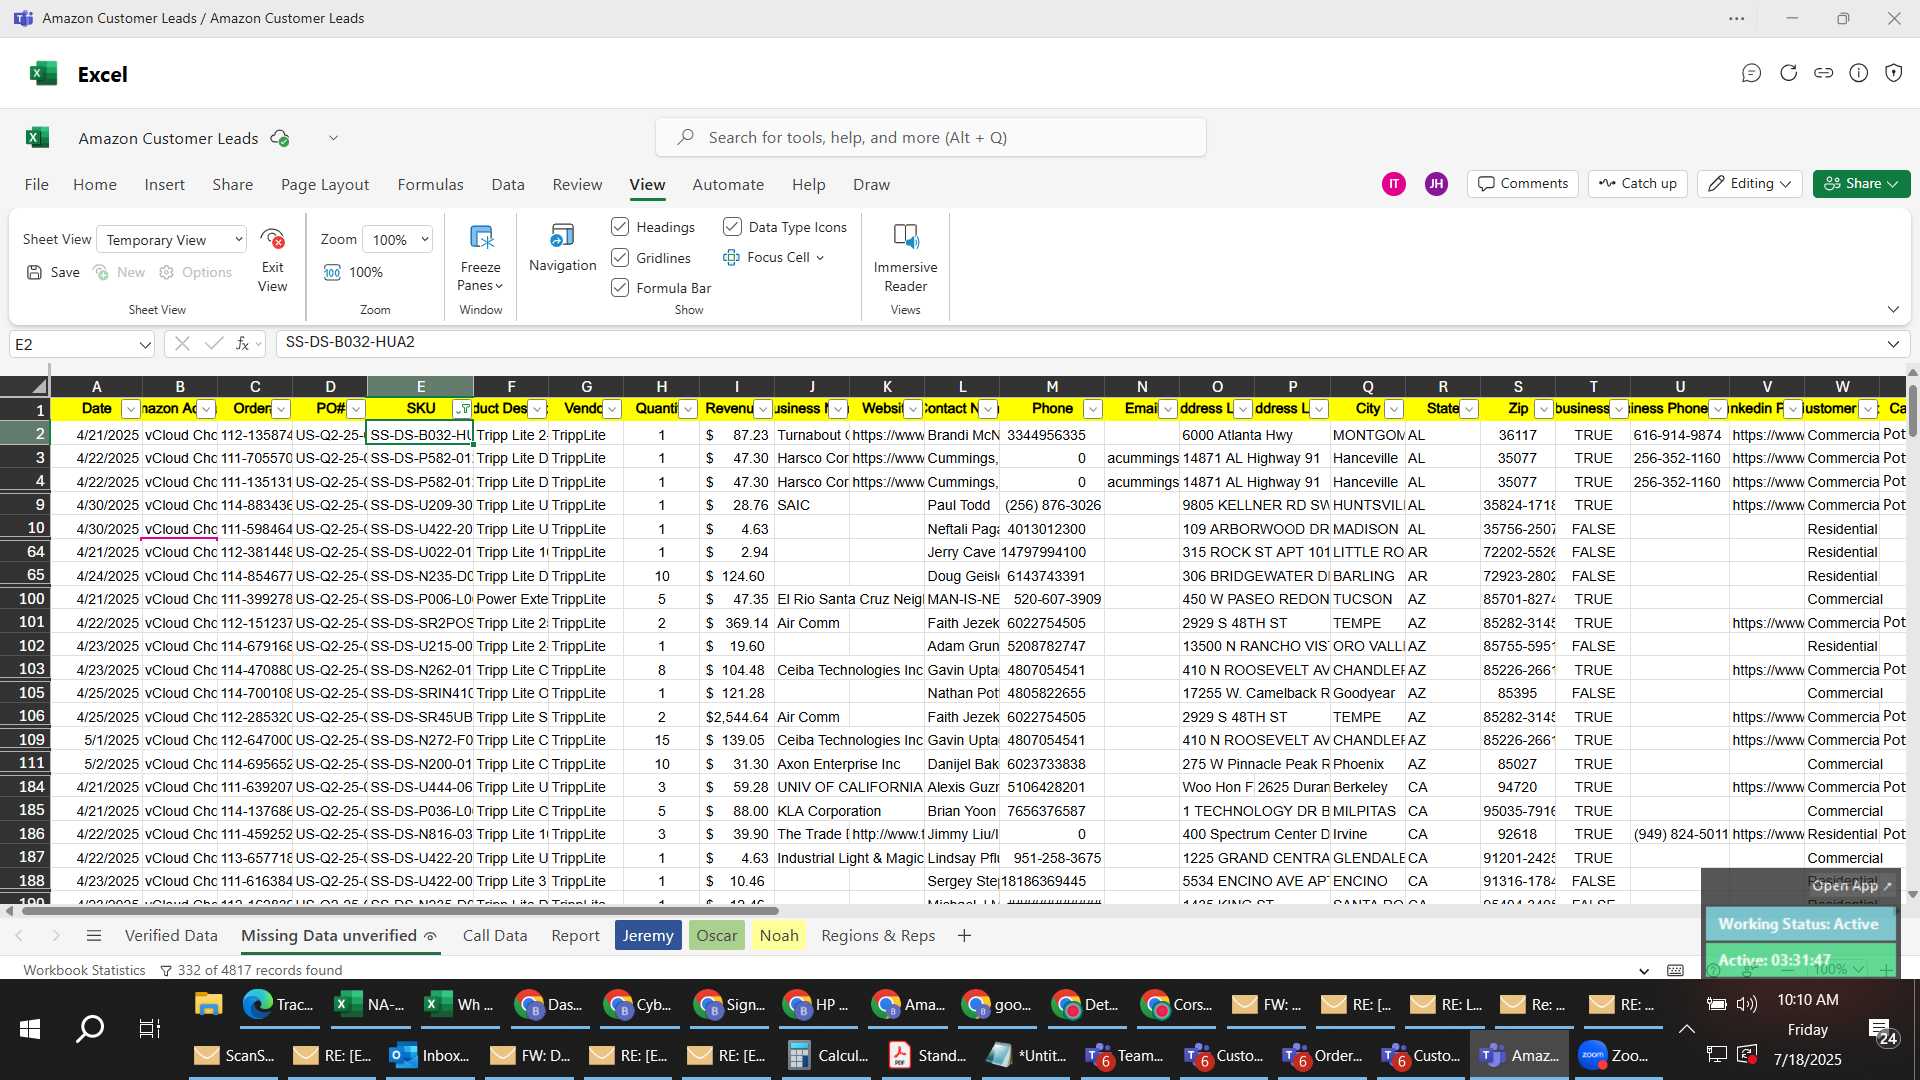Open the Sheet View dropdown
1920x1080 pixels.
pos(171,240)
